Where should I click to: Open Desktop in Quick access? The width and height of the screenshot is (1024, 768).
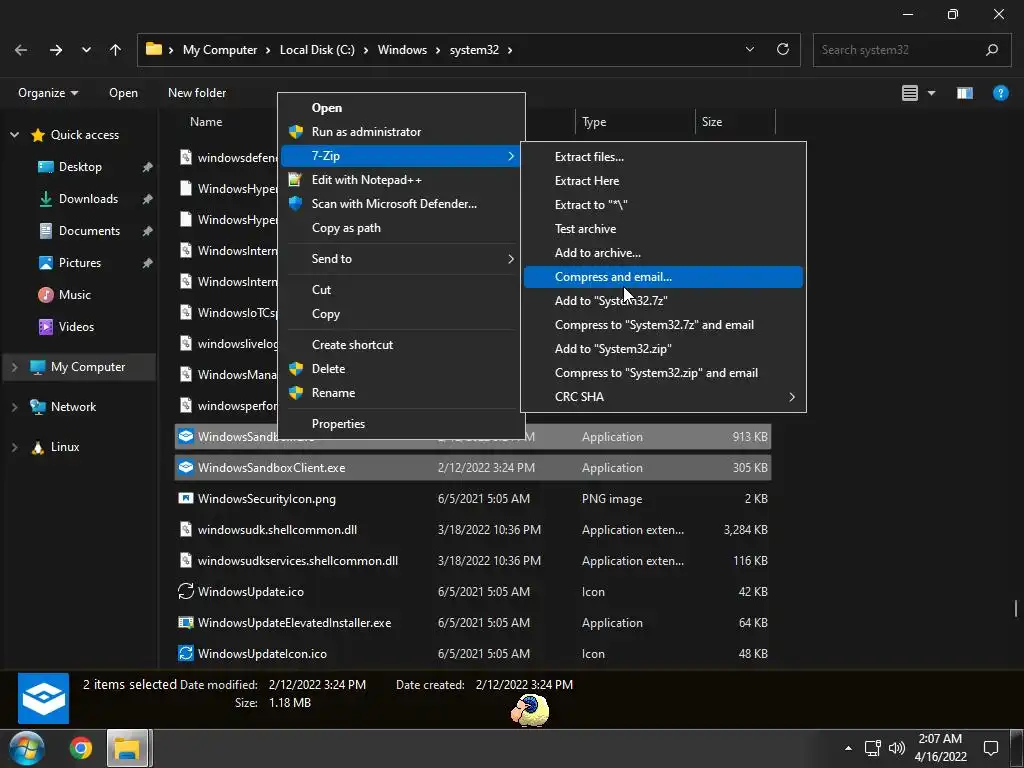tap(80, 167)
